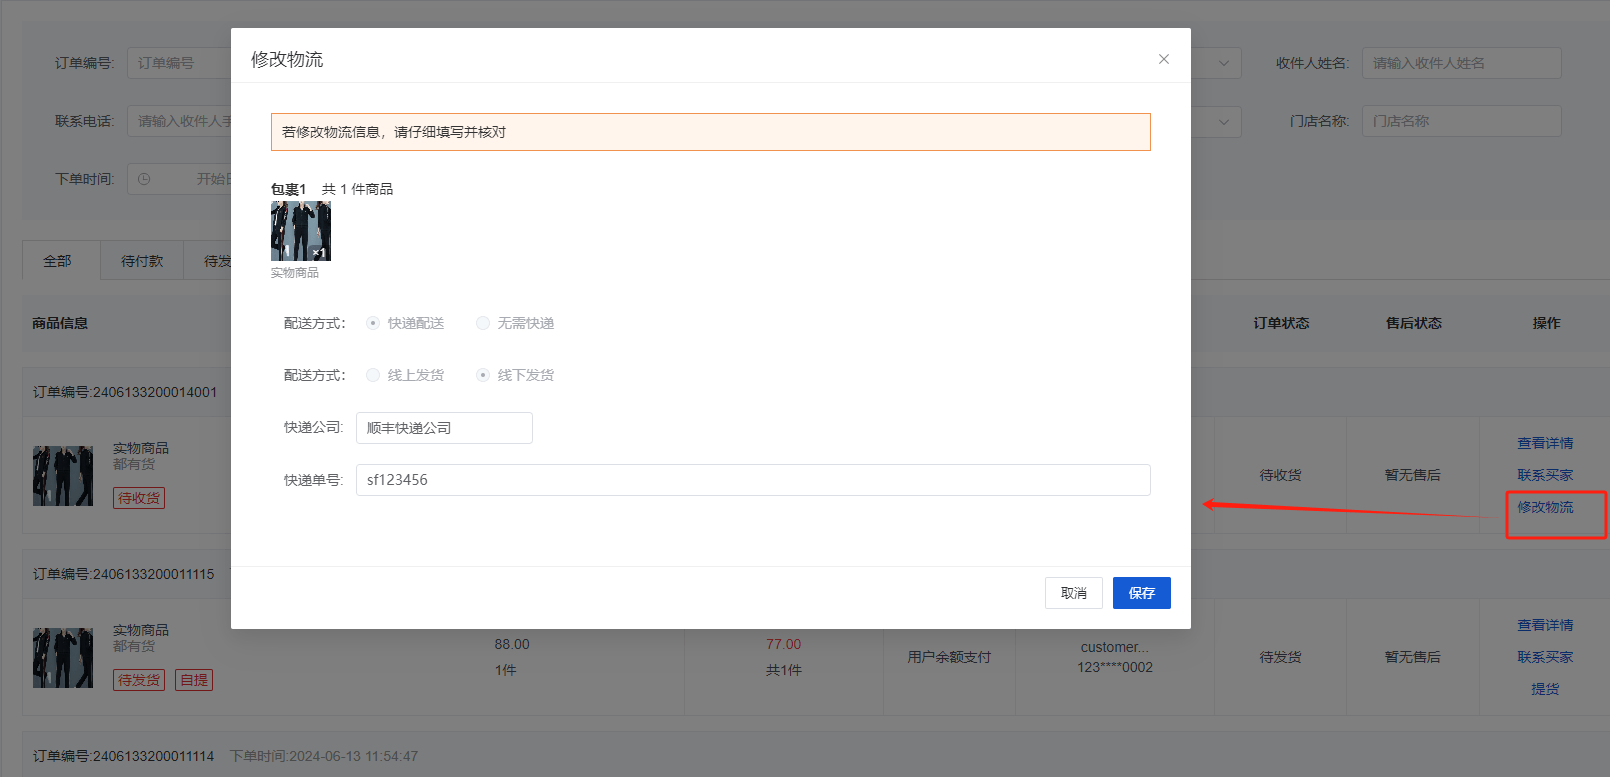Viewport: 1610px width, 777px height.
Task: Switch to the 待付款 tab
Action: pos(142,261)
